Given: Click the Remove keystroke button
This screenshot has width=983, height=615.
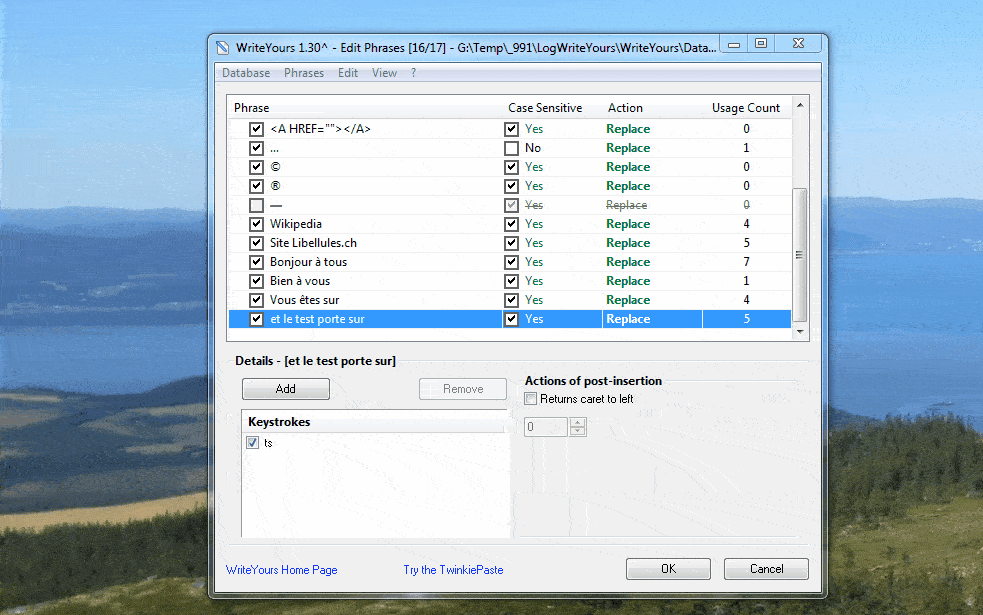Looking at the screenshot, I should (x=463, y=389).
